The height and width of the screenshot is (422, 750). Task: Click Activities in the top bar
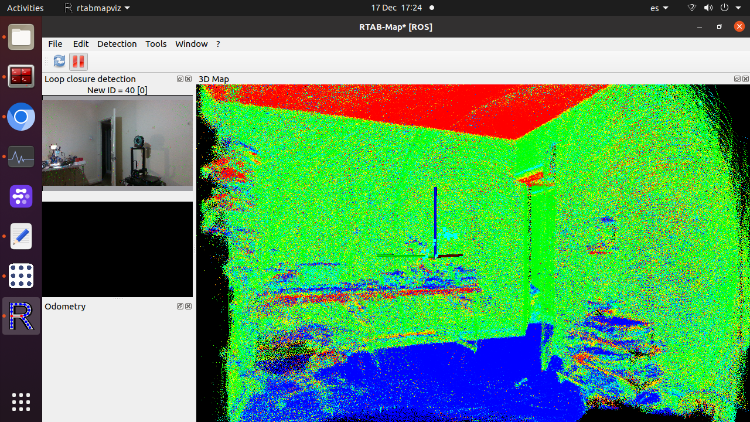[25, 7]
